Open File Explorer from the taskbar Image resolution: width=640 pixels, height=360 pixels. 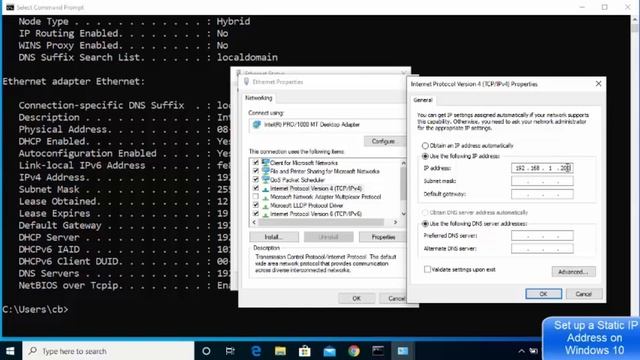[x=280, y=351]
